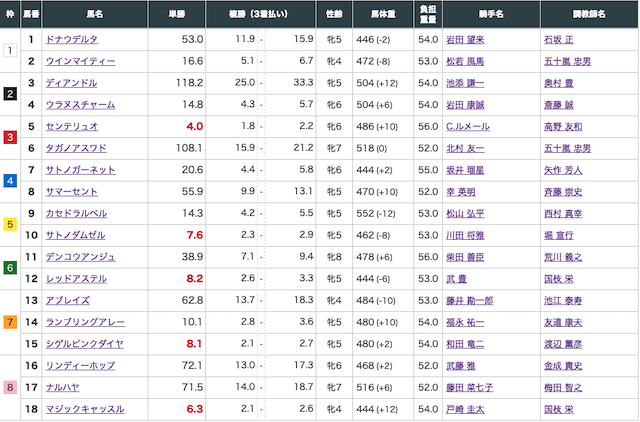The width and height of the screenshot is (640, 422).
Task: Click horse name ディアンドル
Action: [x=71, y=83]
